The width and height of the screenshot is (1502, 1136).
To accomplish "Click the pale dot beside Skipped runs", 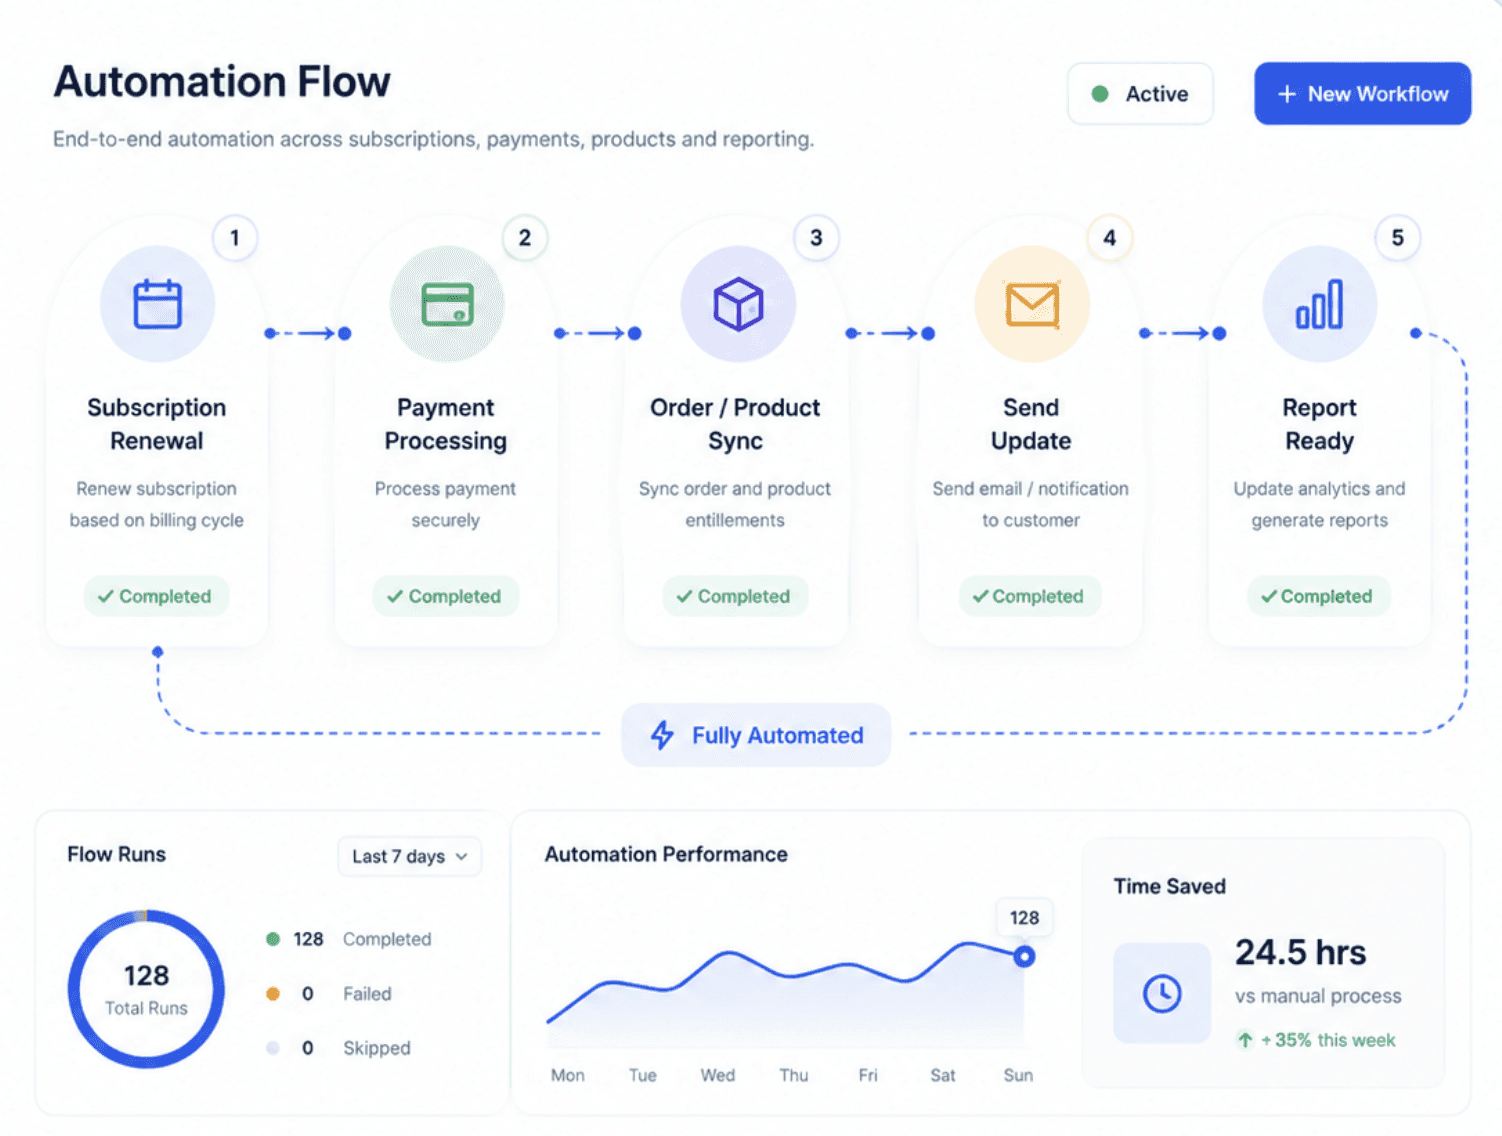I will pyautogui.click(x=273, y=1048).
